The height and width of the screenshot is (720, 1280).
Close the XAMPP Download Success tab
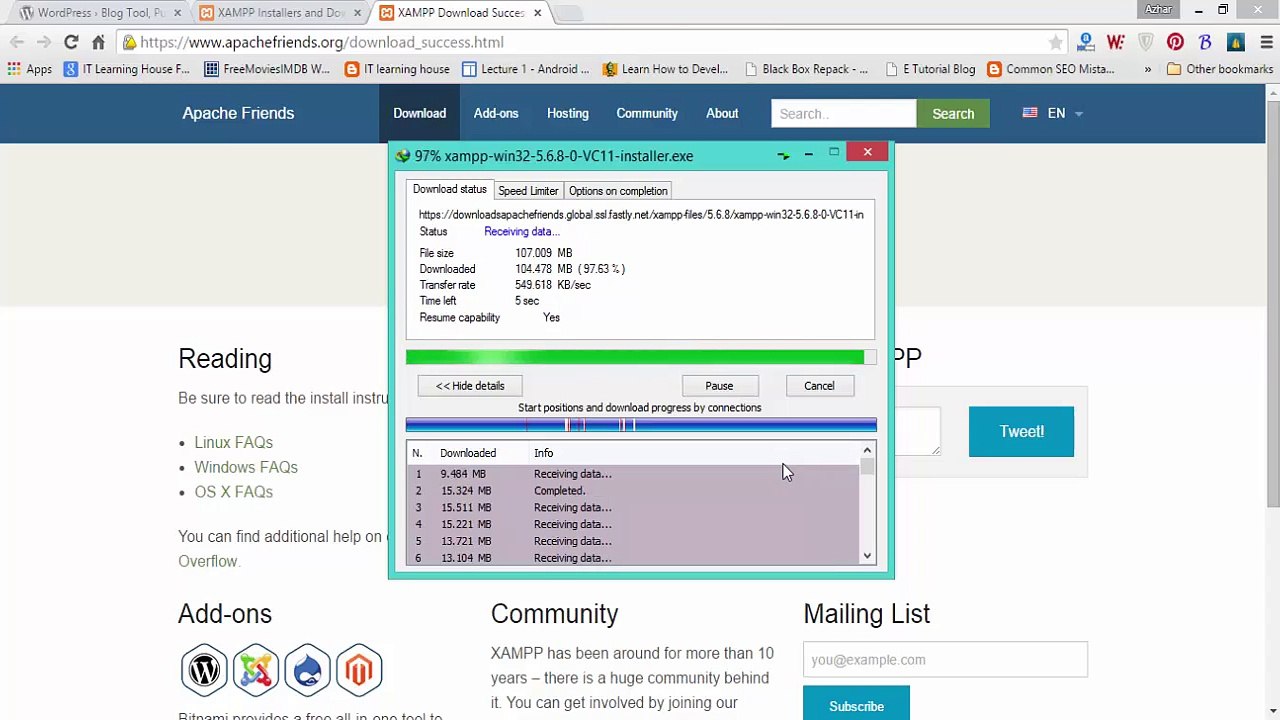[537, 13]
